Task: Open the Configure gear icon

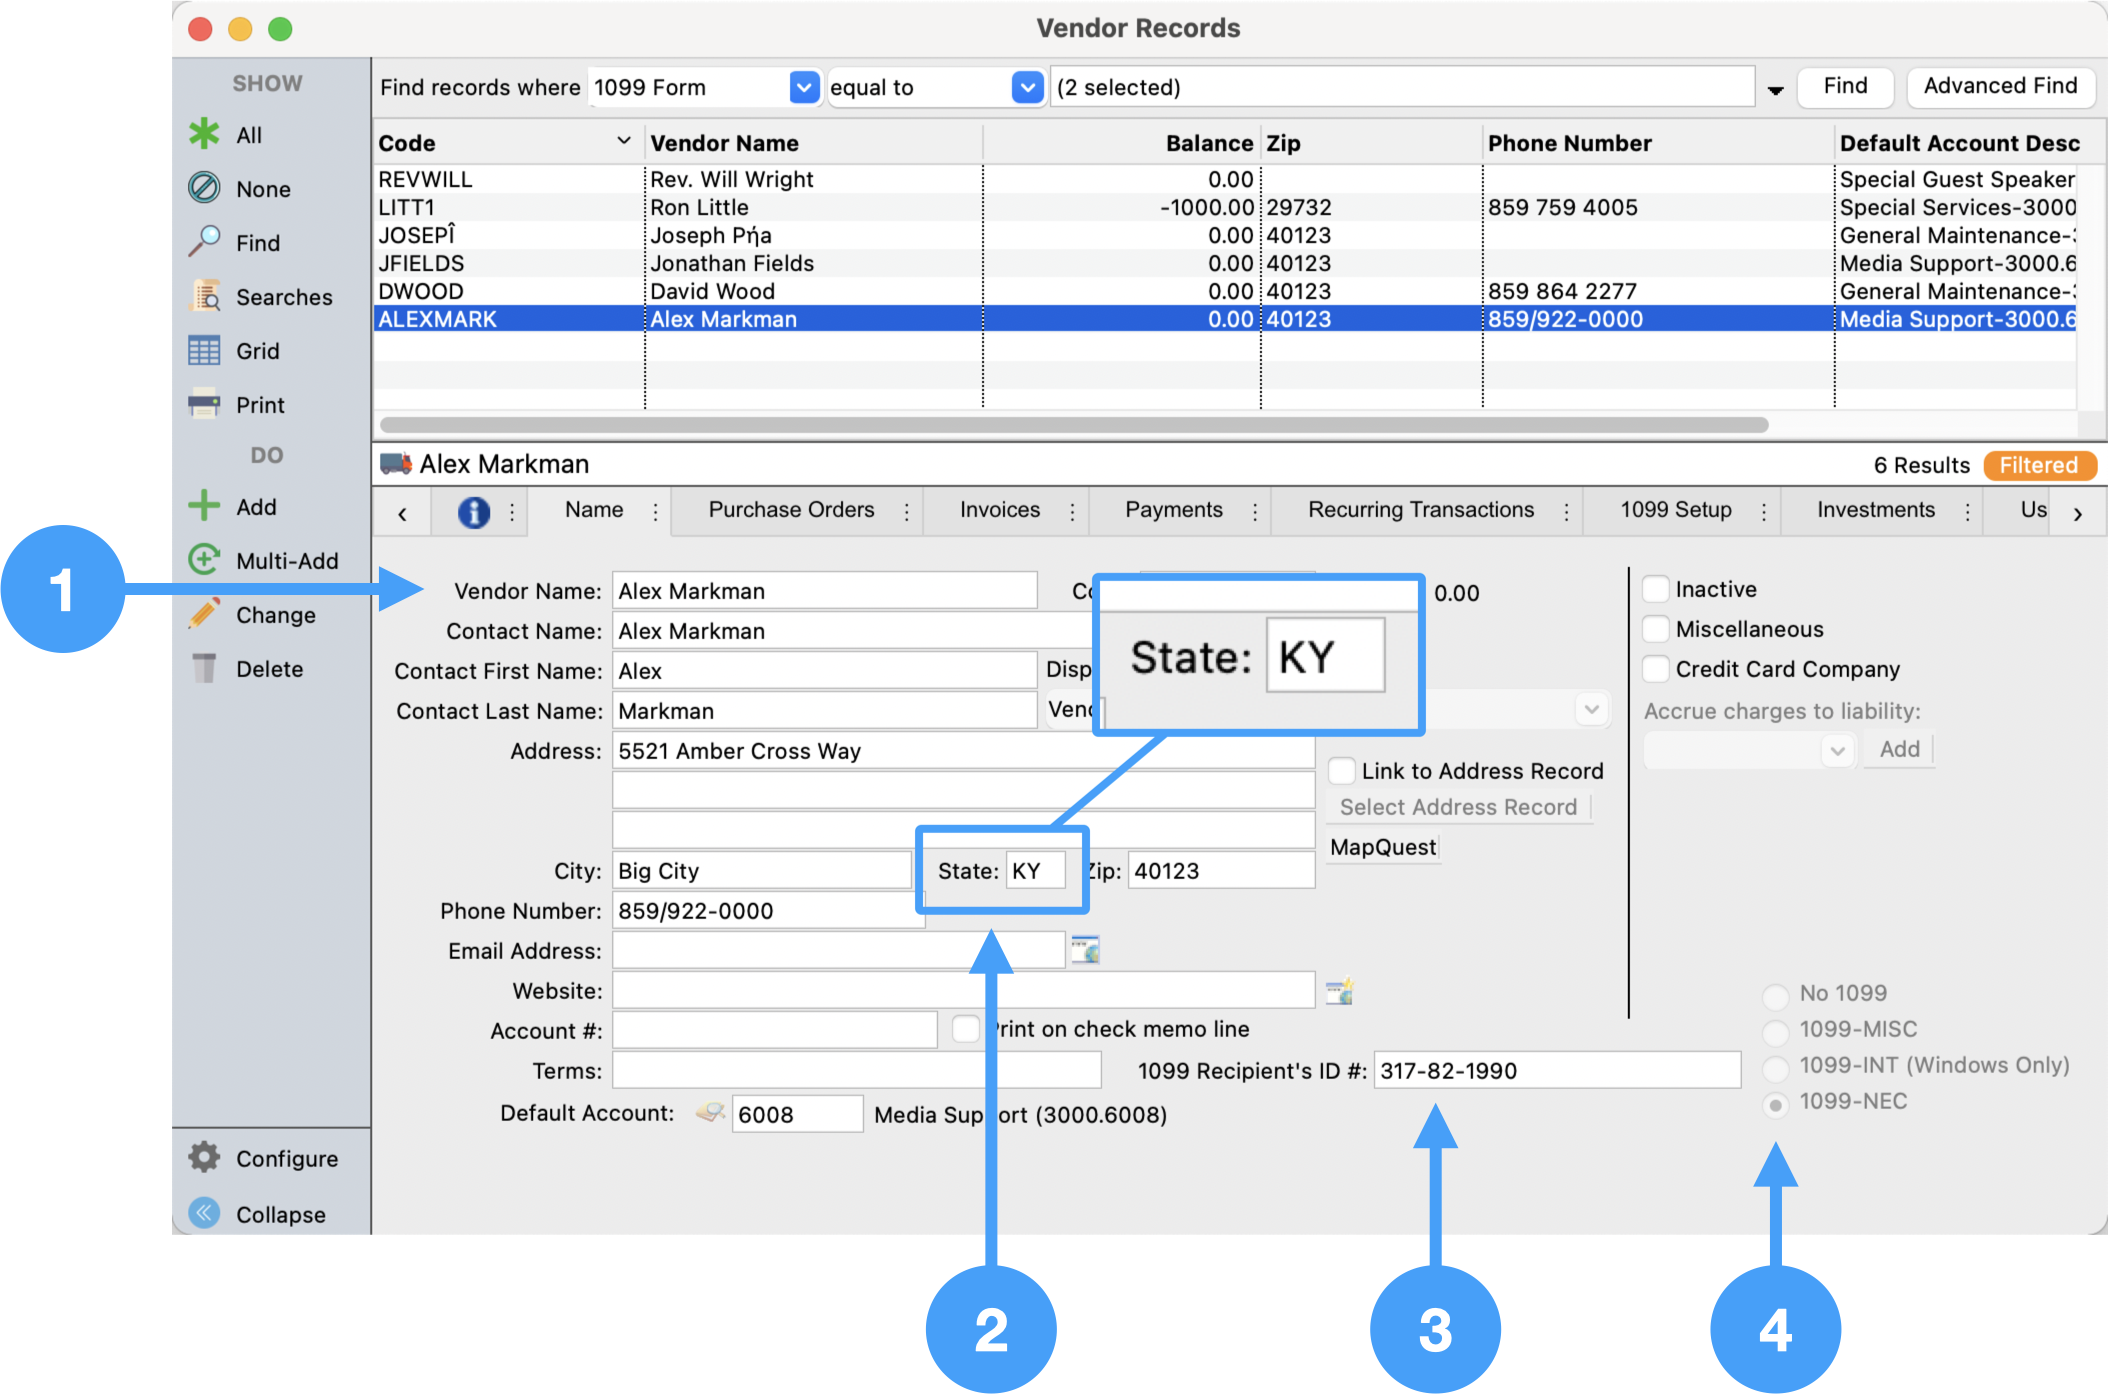Action: (204, 1157)
